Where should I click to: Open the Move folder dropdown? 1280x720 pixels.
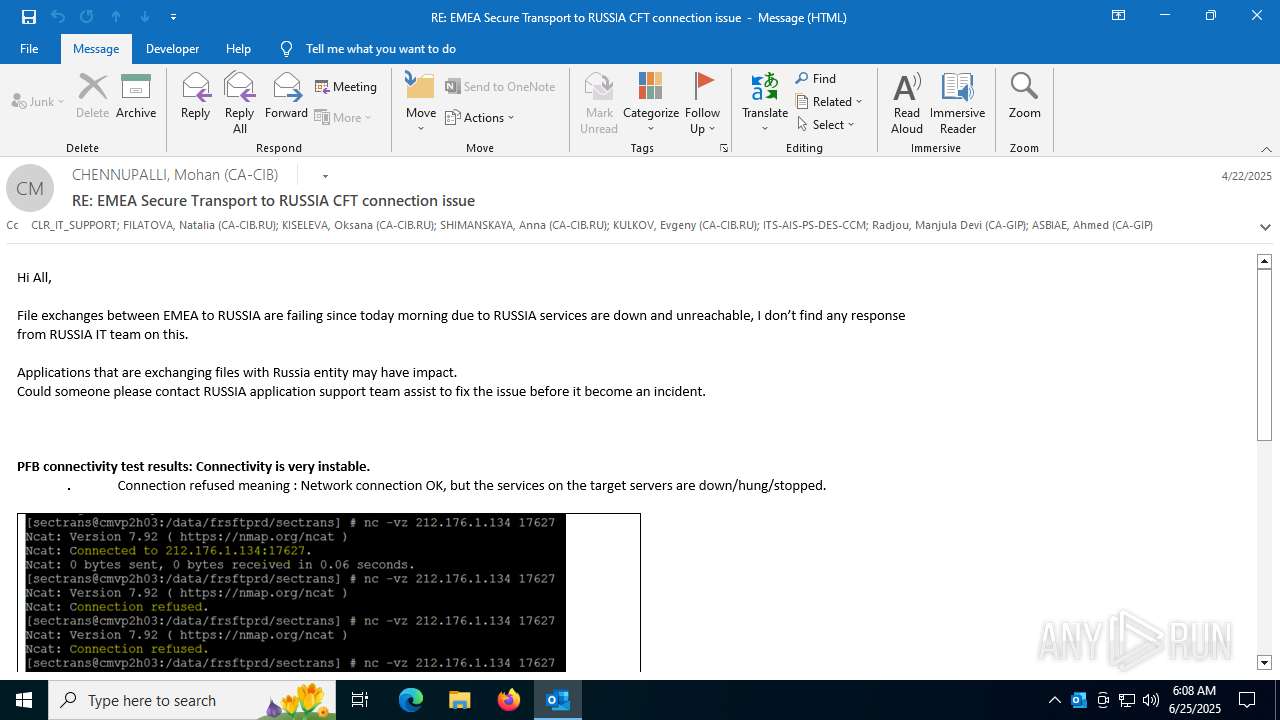(420, 103)
